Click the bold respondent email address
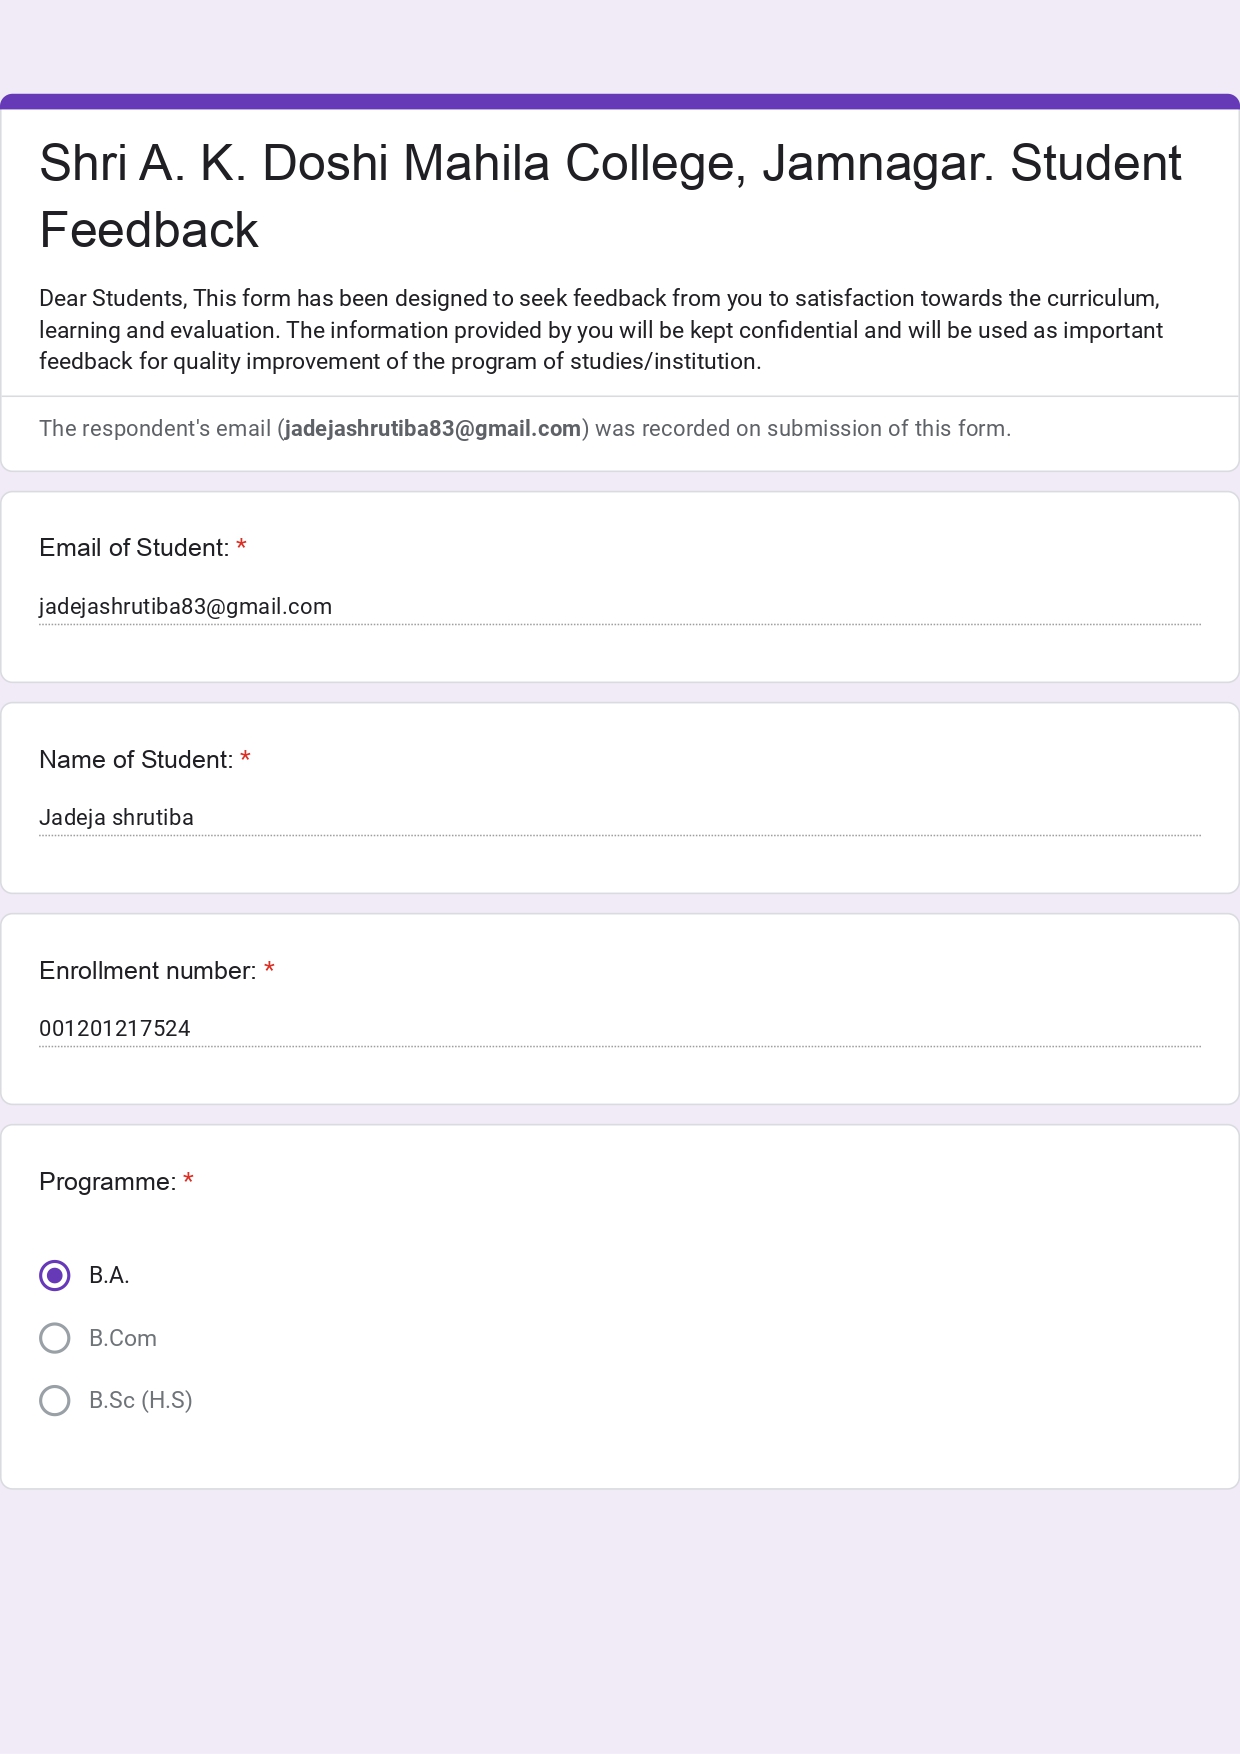This screenshot has width=1240, height=1754. (433, 429)
